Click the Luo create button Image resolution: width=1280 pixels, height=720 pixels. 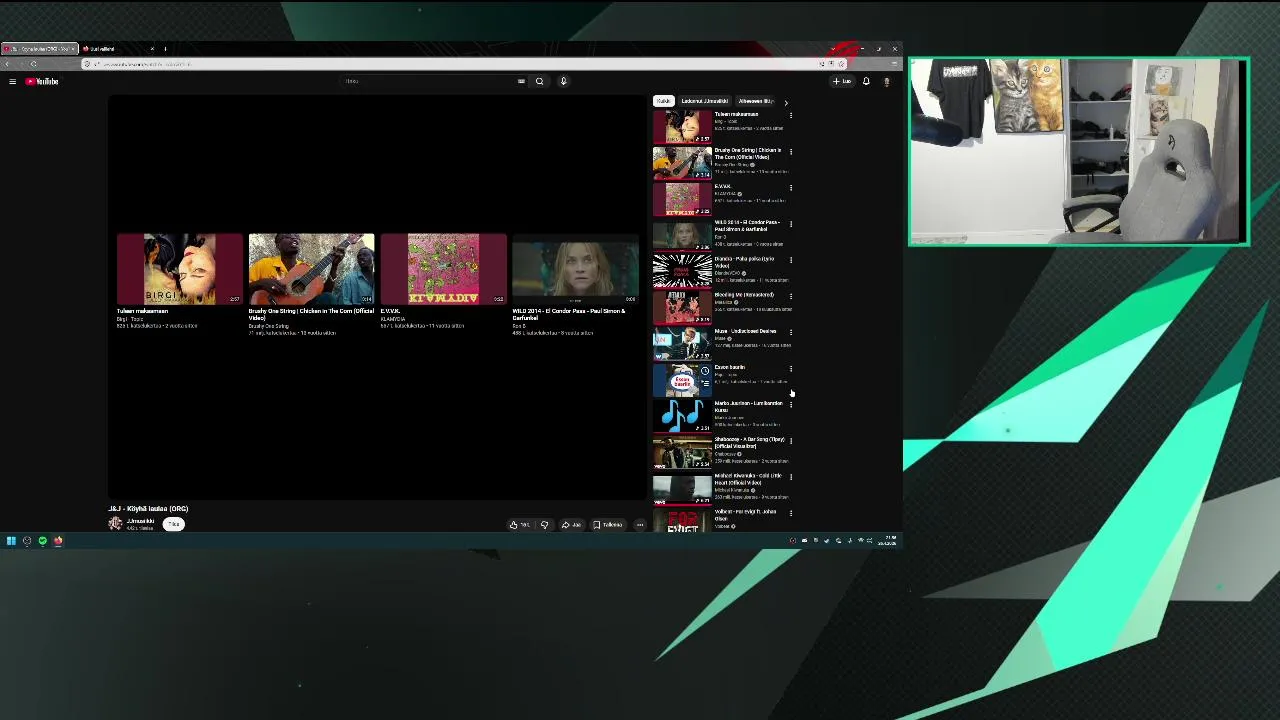click(843, 81)
